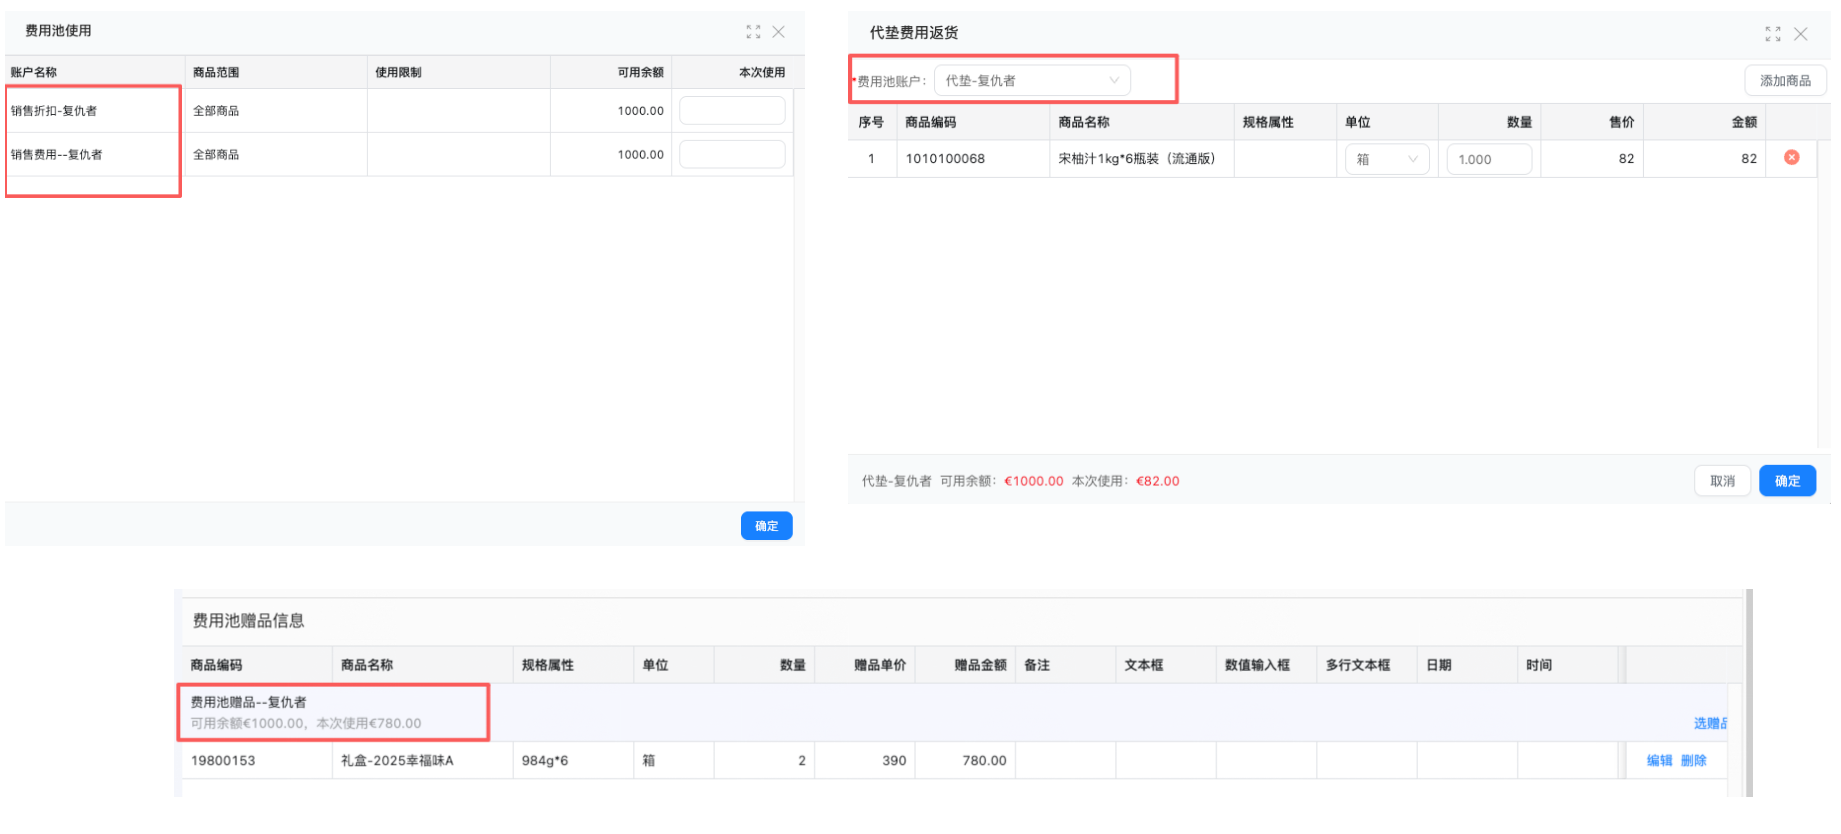Click 添加商品 button
Screen dimensions: 1841x834
[1786, 80]
